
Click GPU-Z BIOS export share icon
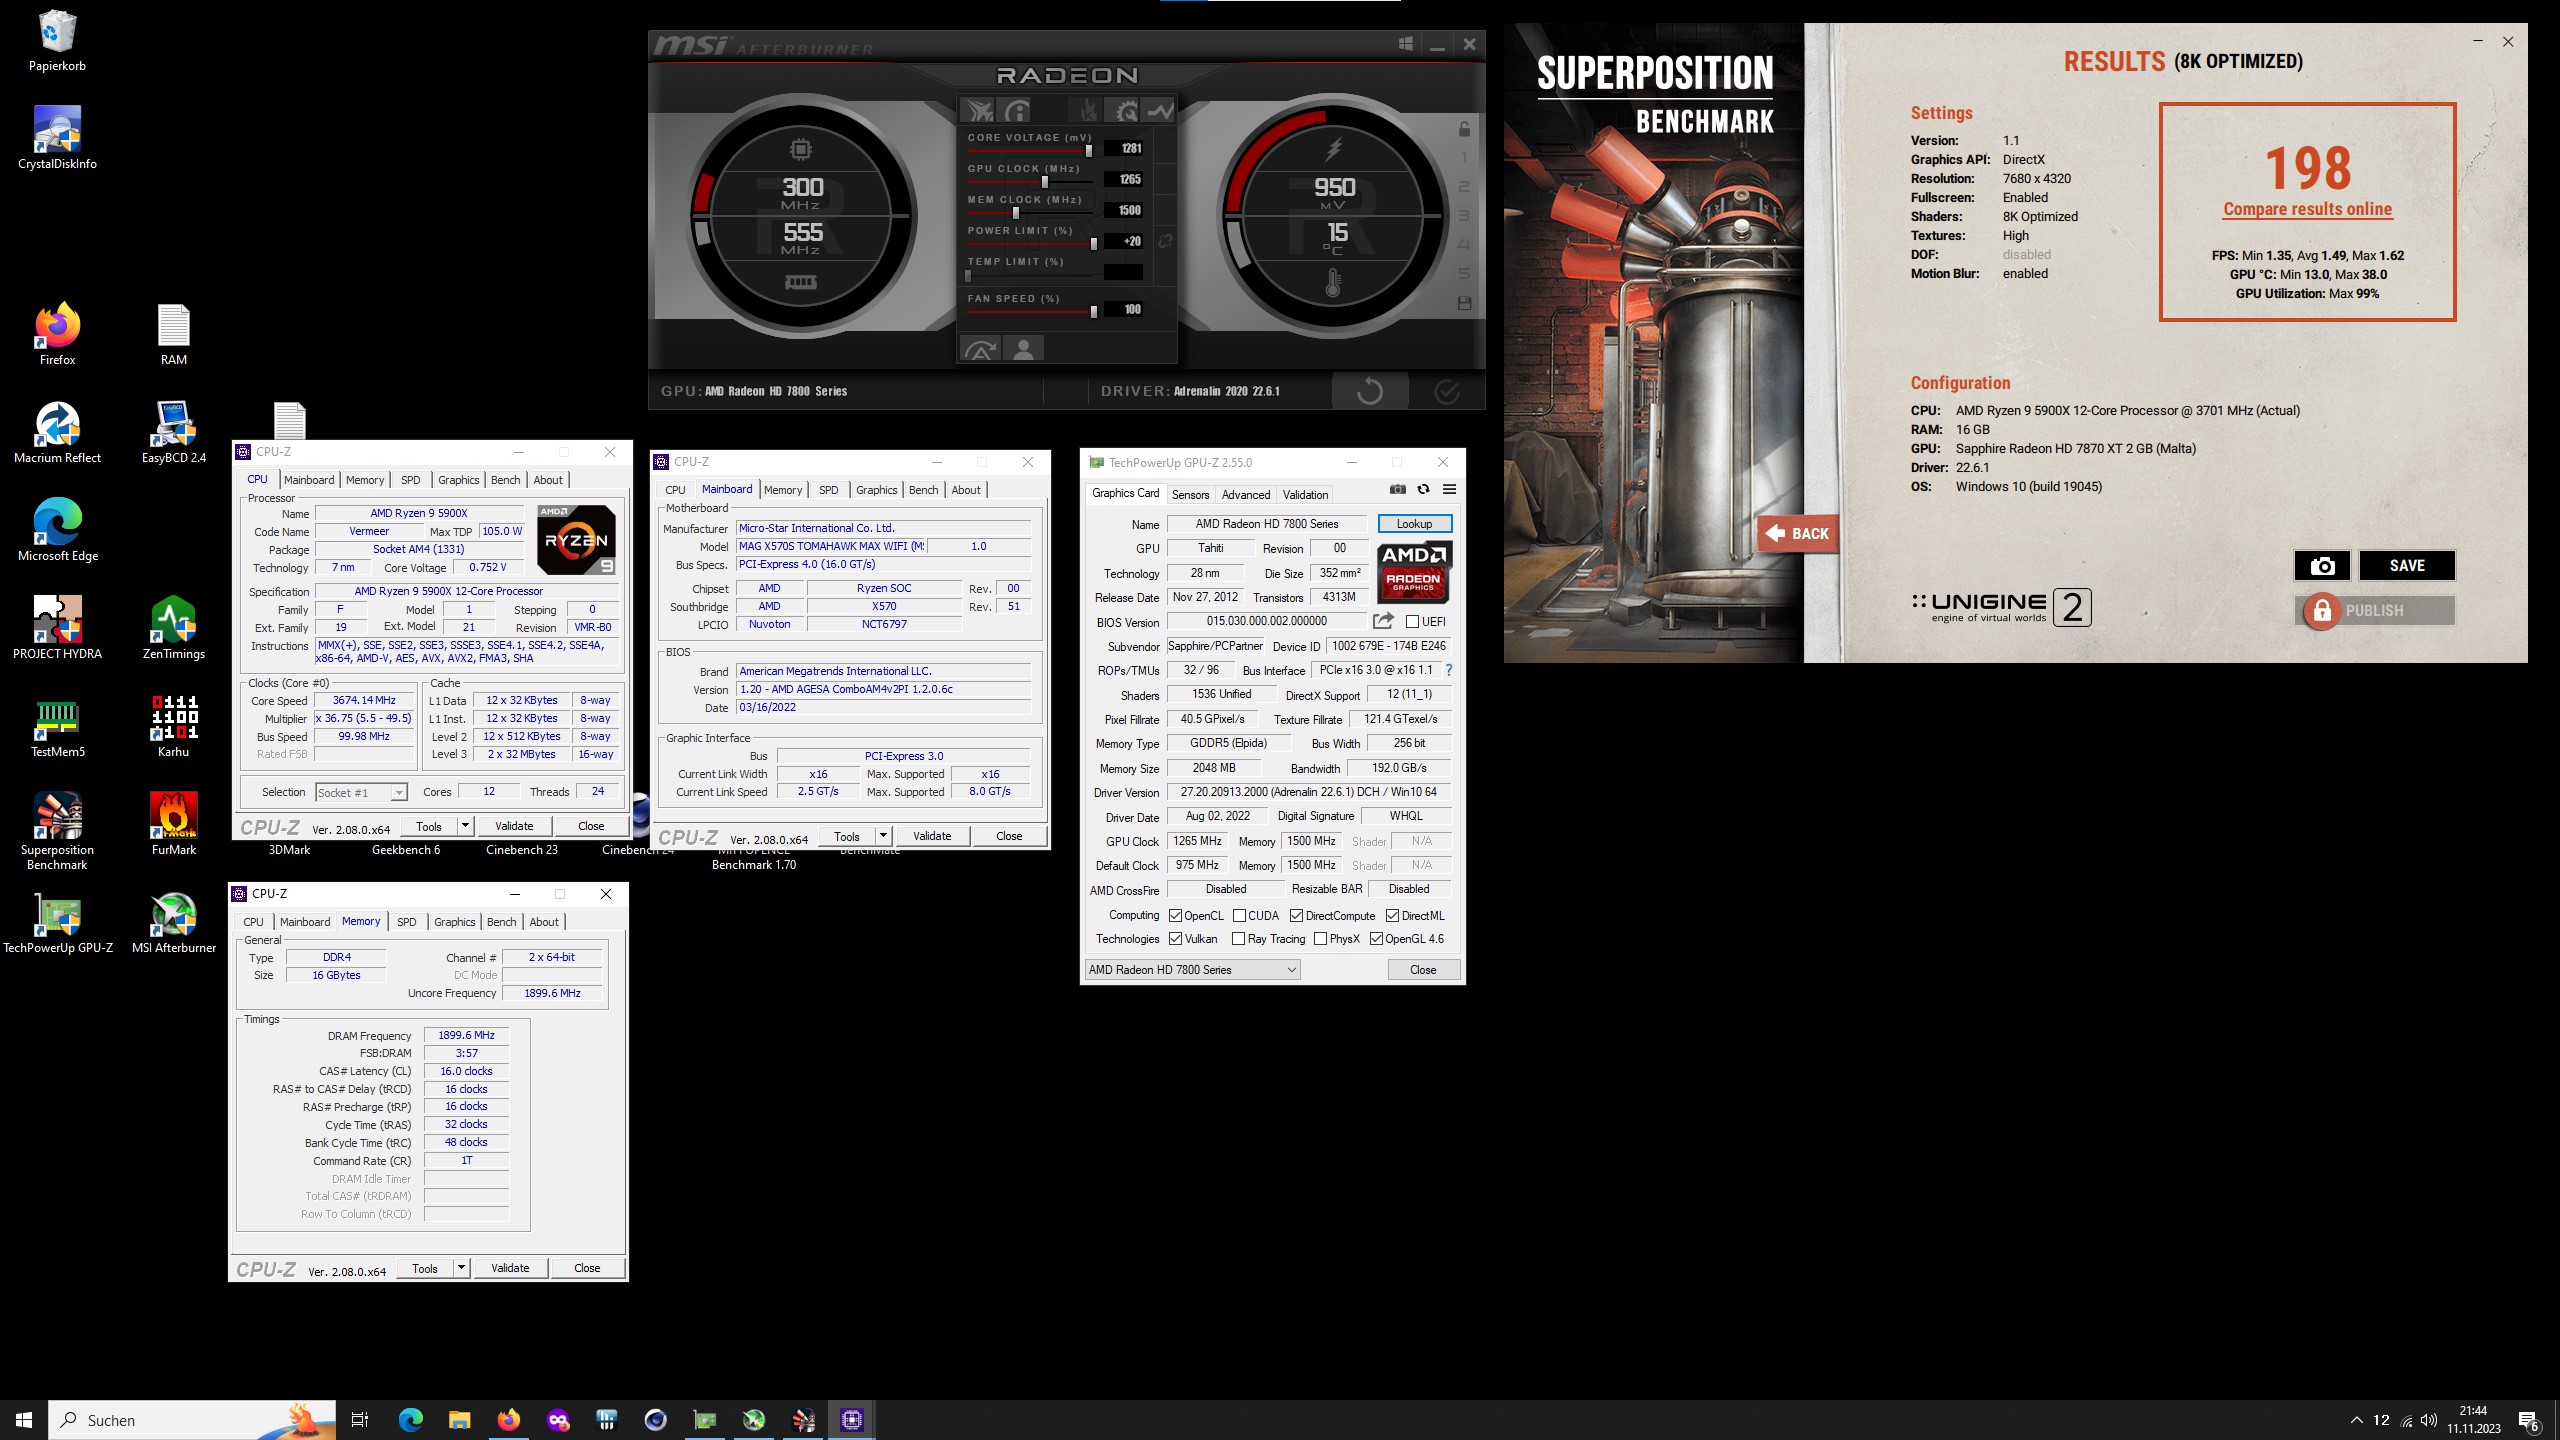(1383, 621)
